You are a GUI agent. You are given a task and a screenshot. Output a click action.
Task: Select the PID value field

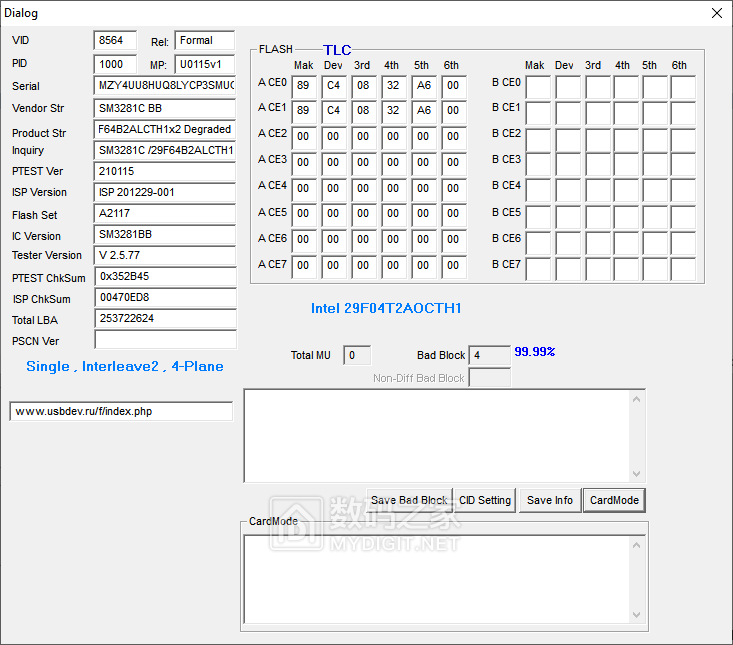pyautogui.click(x=115, y=63)
